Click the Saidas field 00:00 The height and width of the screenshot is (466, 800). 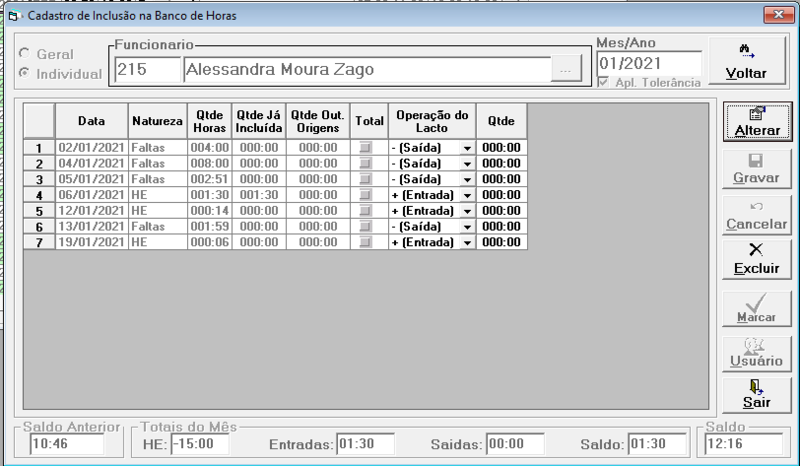click(x=516, y=444)
